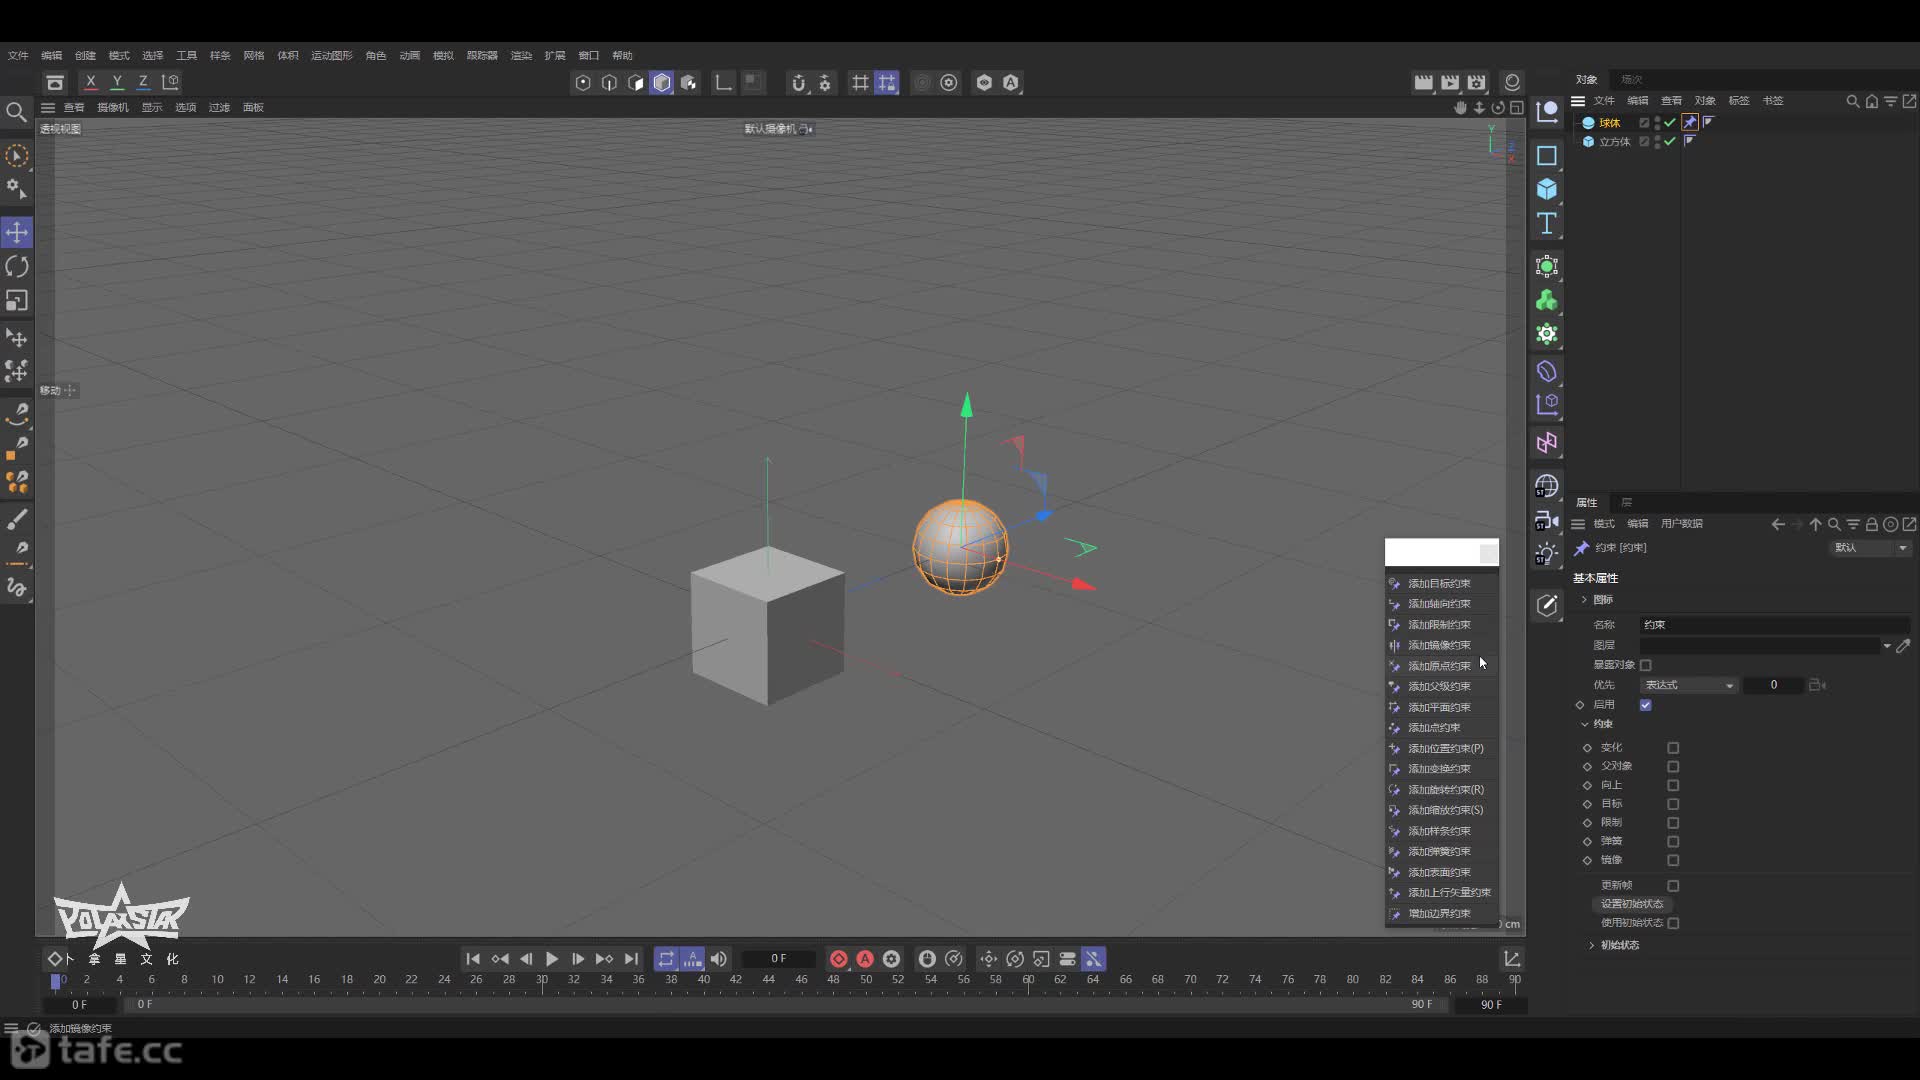Viewport: 1920px width, 1080px height.
Task: Click the Render View clapperboard icon
Action: (x=1423, y=82)
